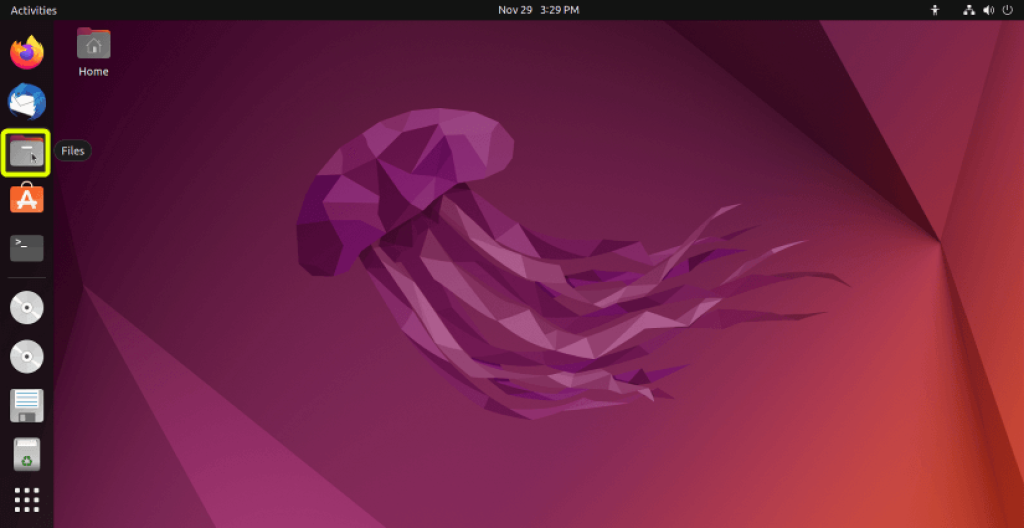
Task: Open Trash from the dock
Action: tap(27, 453)
